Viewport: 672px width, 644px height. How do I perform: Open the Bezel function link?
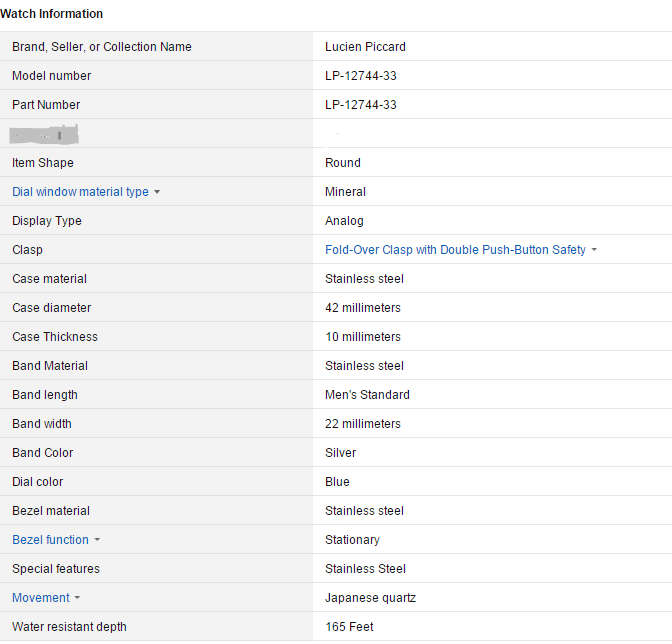(x=50, y=540)
